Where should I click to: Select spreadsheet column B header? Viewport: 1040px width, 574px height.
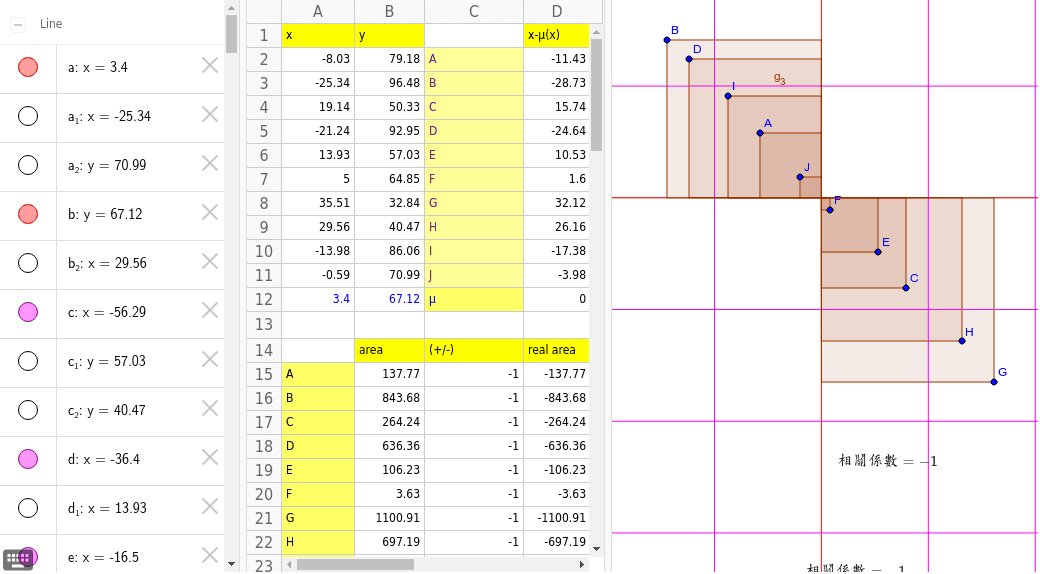click(389, 11)
